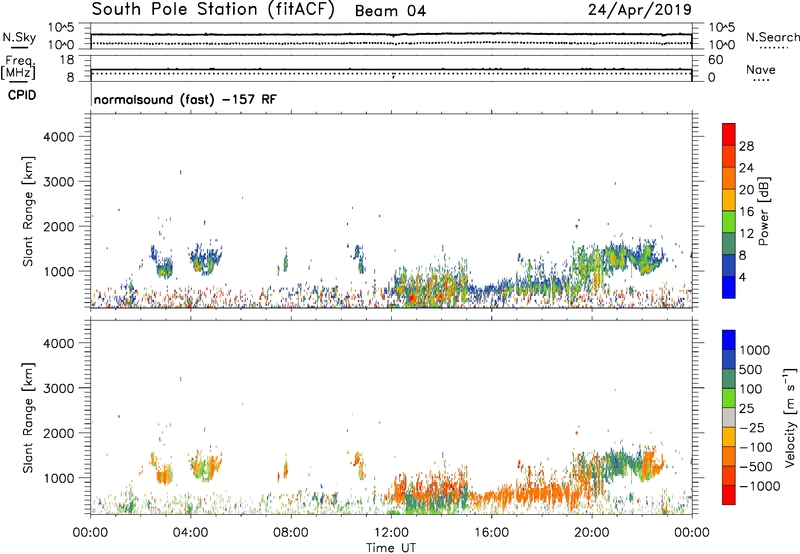The width and height of the screenshot is (800, 554).
Task: Click the title 'South Pole Station (fitACF)'
Action: point(213,10)
